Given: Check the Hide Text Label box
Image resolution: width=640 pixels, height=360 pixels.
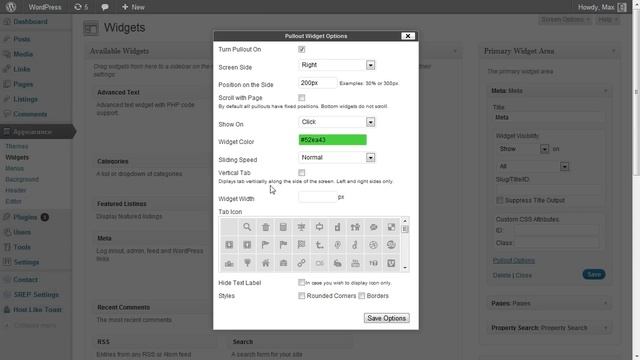Looking at the screenshot, I should point(301,282).
